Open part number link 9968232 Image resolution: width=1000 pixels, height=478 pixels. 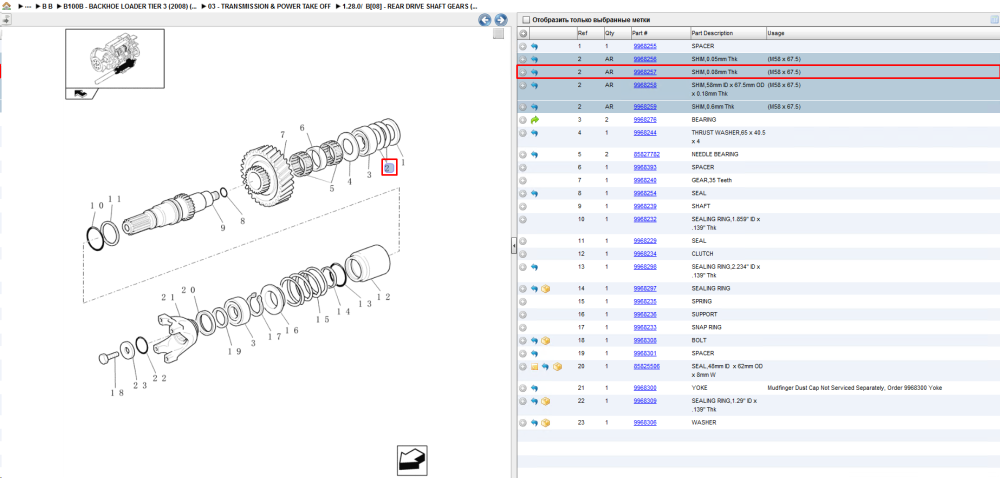point(644,219)
